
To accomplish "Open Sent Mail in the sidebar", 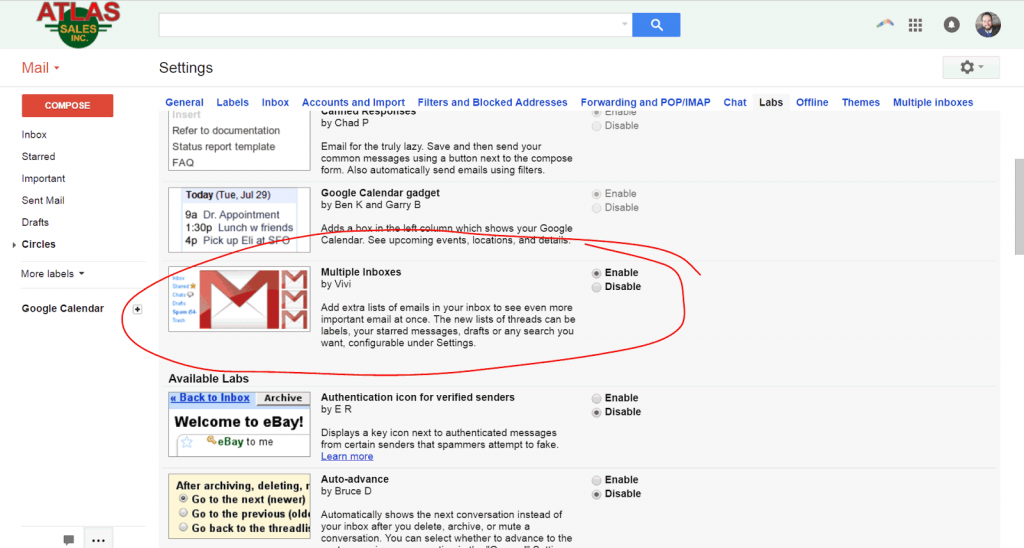I will click(42, 201).
